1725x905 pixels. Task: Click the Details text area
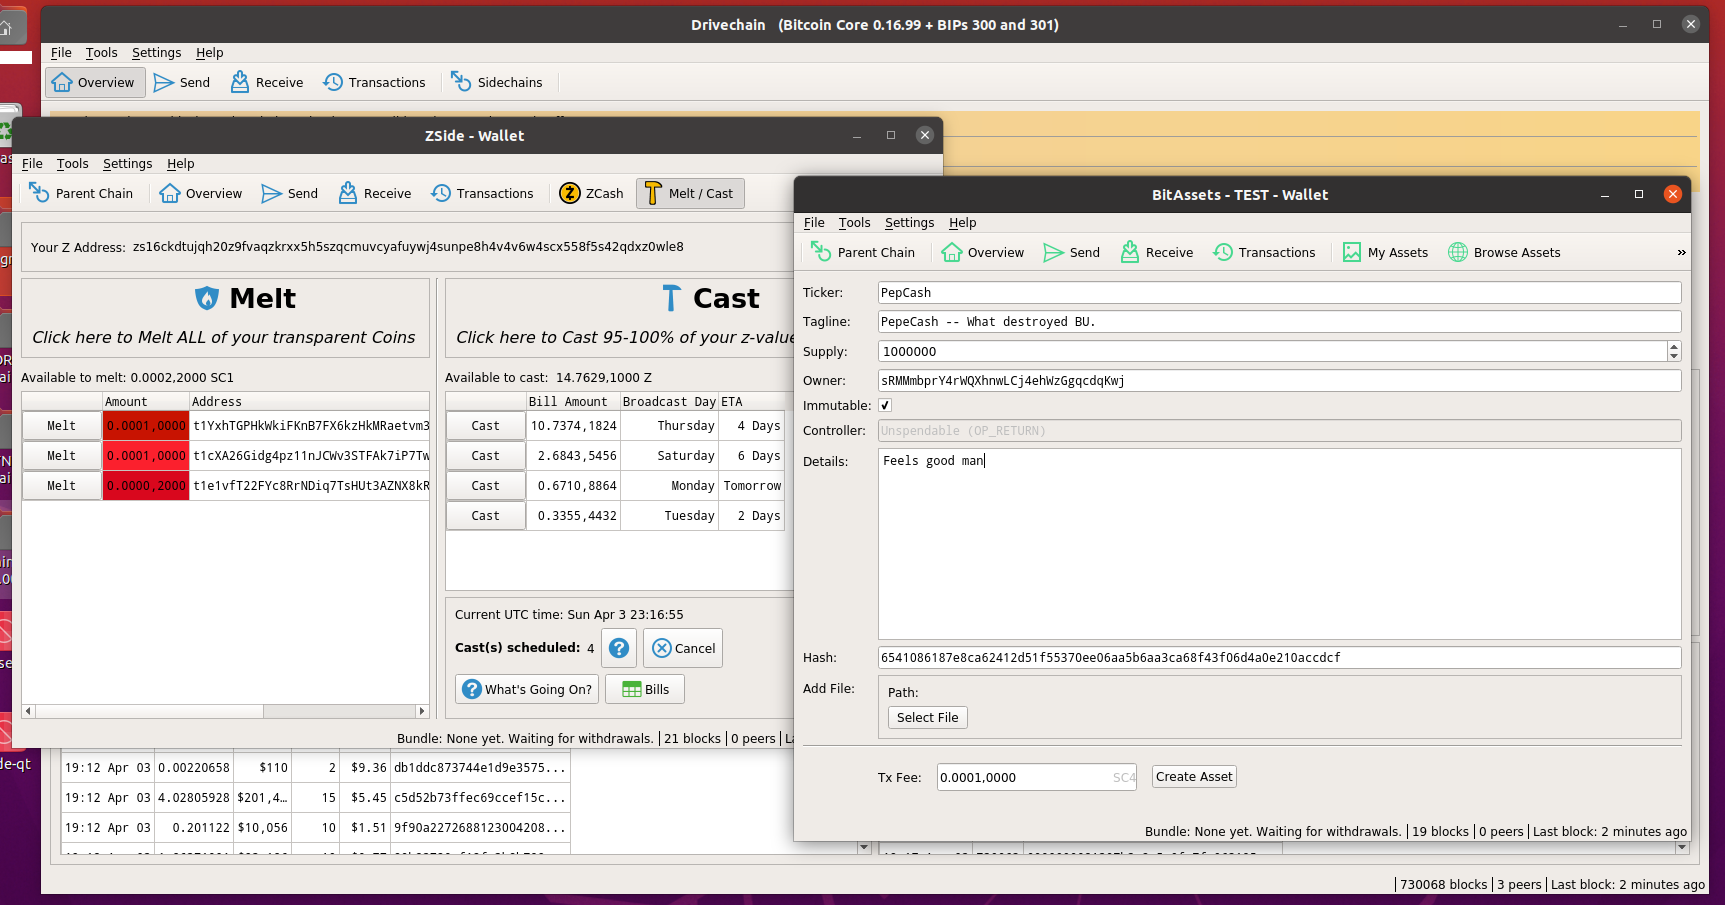(1279, 543)
